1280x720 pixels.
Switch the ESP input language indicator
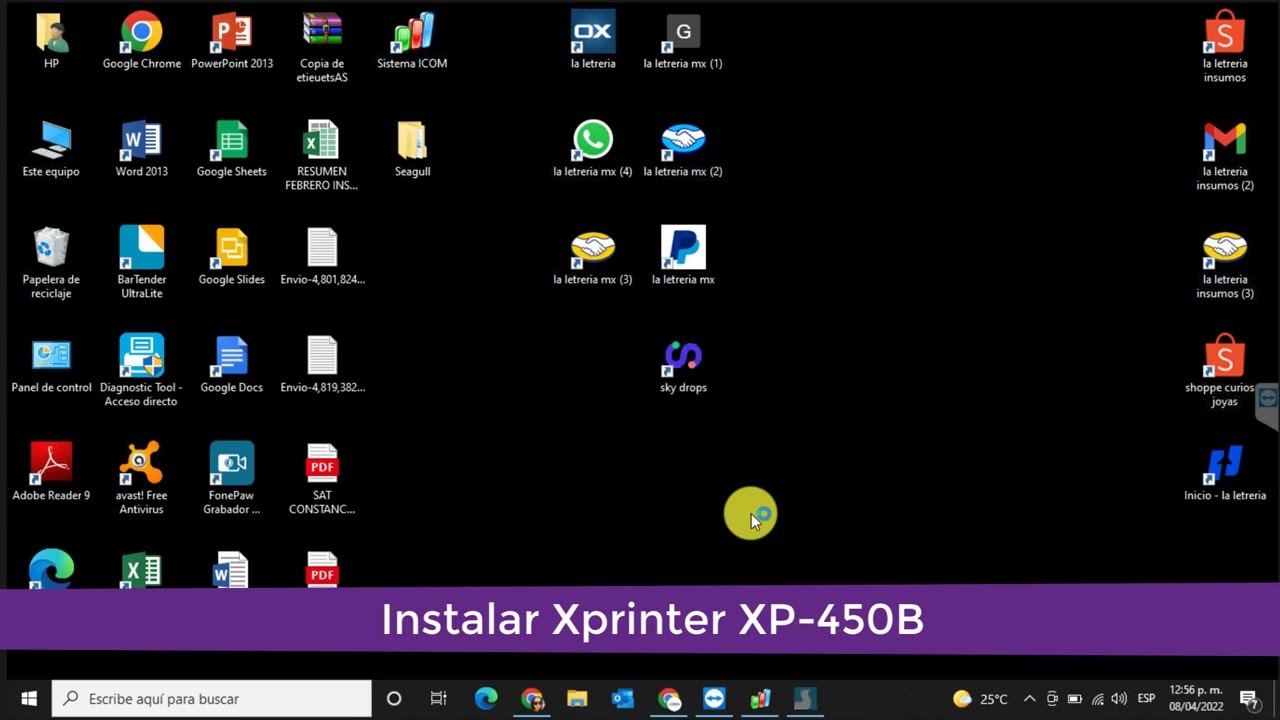(1146, 699)
